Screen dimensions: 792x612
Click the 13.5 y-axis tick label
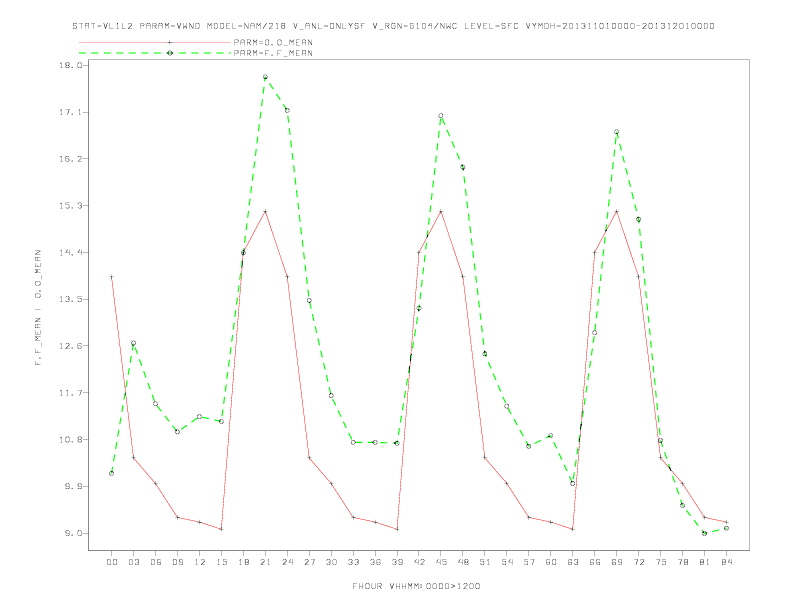(71, 299)
